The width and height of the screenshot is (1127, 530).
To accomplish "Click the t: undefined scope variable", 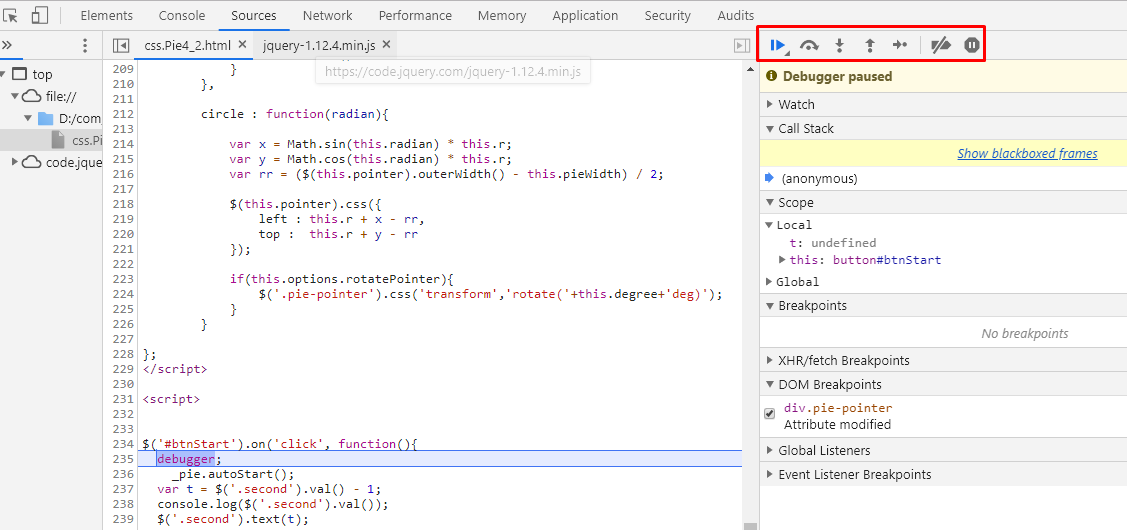I will 833,243.
